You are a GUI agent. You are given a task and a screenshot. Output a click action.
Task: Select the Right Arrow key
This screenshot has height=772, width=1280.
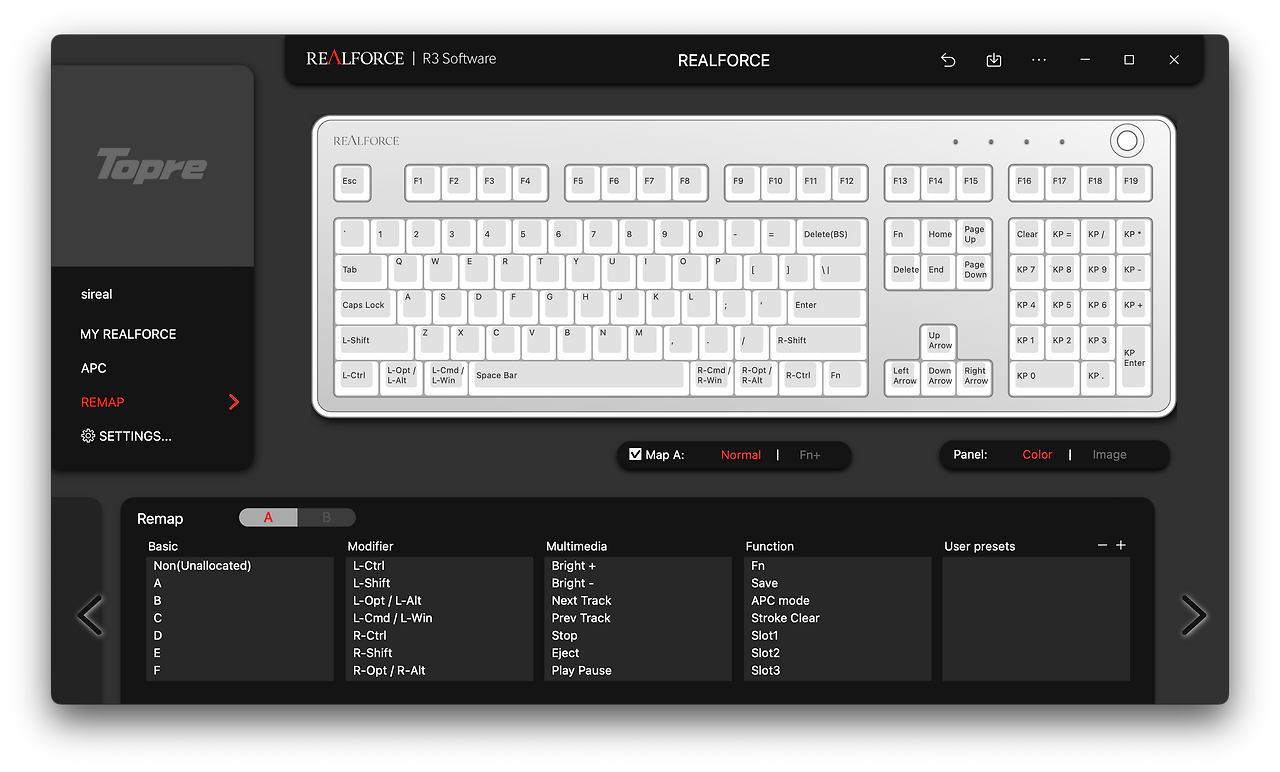point(975,376)
